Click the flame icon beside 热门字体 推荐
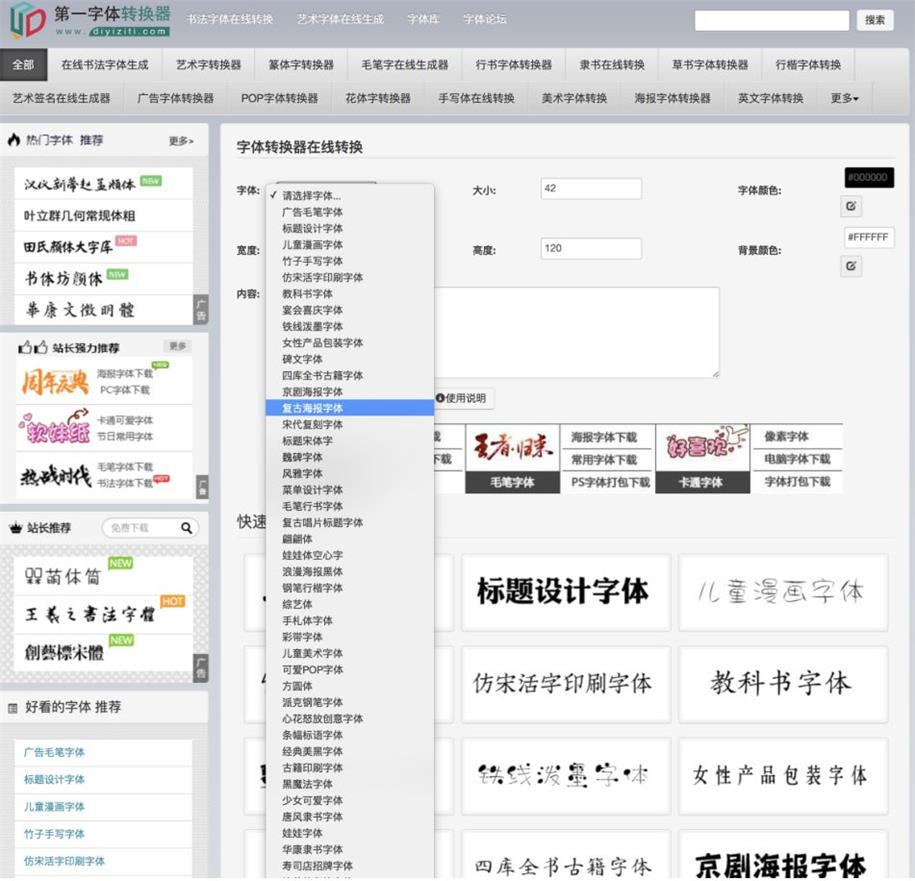 click(13, 140)
